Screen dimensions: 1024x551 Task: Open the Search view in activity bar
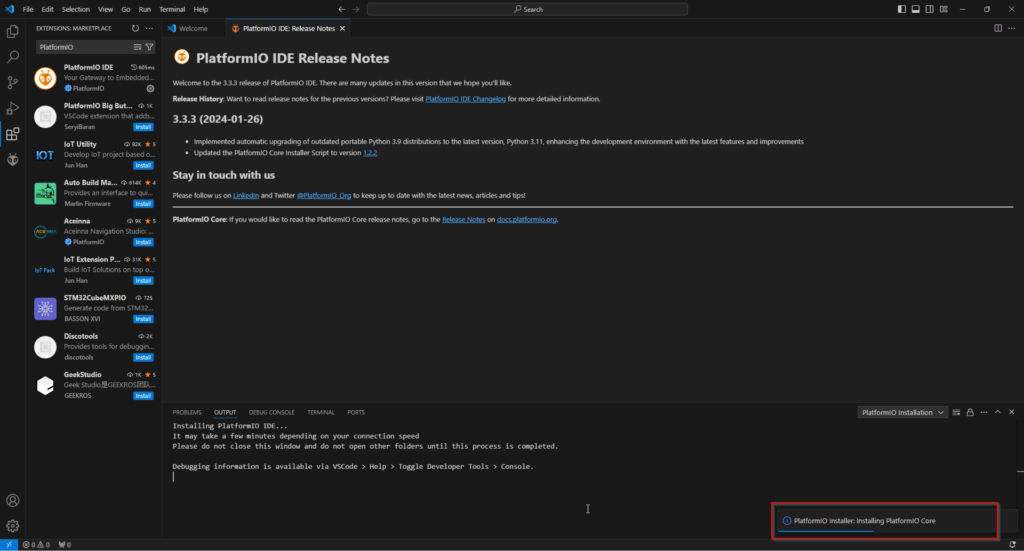tap(12, 57)
